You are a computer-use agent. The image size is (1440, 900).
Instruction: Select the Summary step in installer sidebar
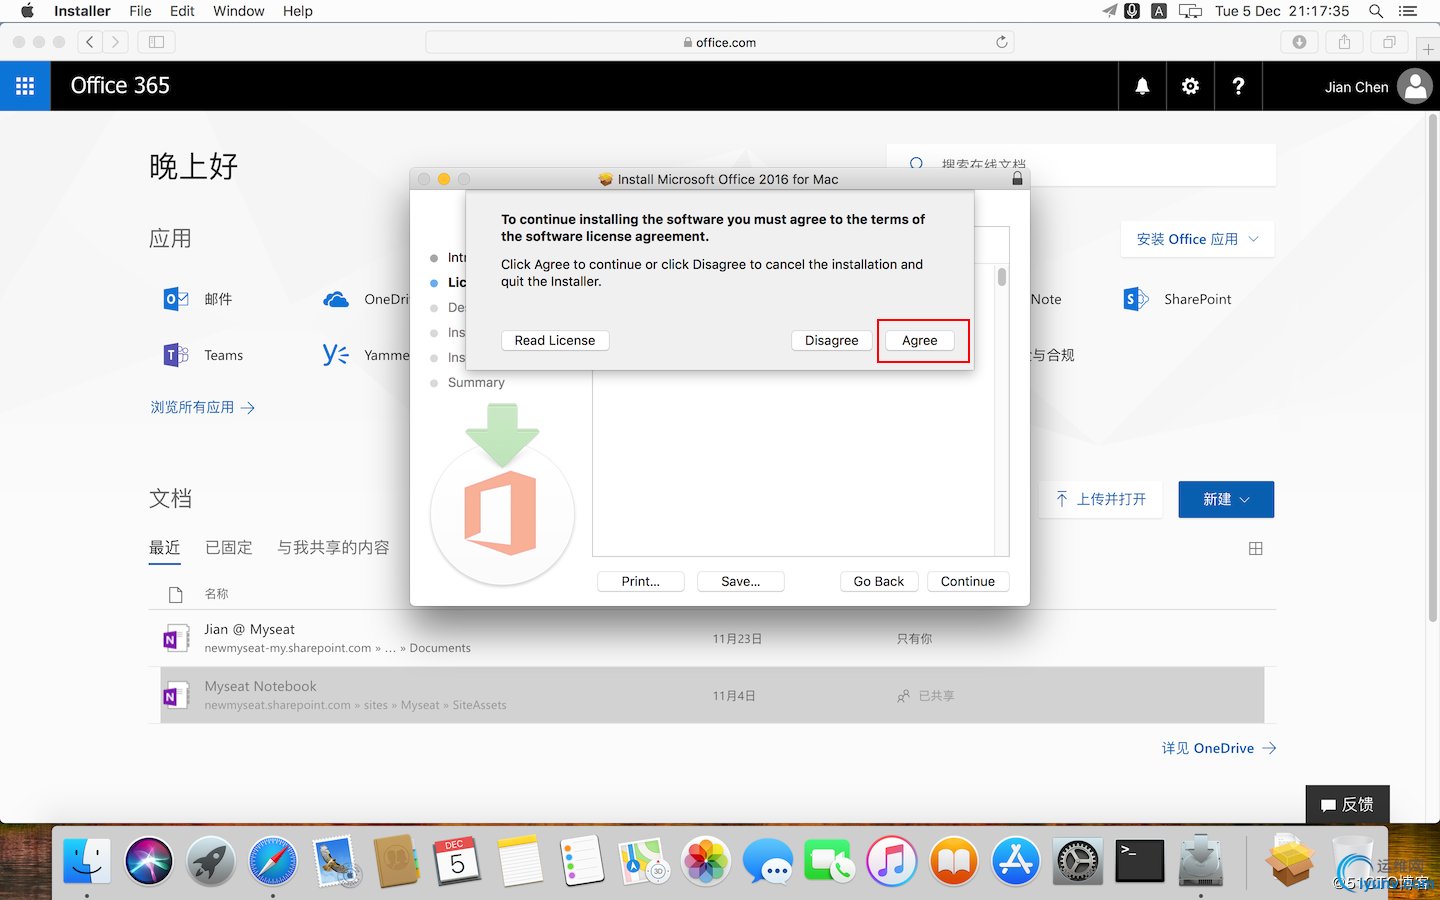(476, 382)
